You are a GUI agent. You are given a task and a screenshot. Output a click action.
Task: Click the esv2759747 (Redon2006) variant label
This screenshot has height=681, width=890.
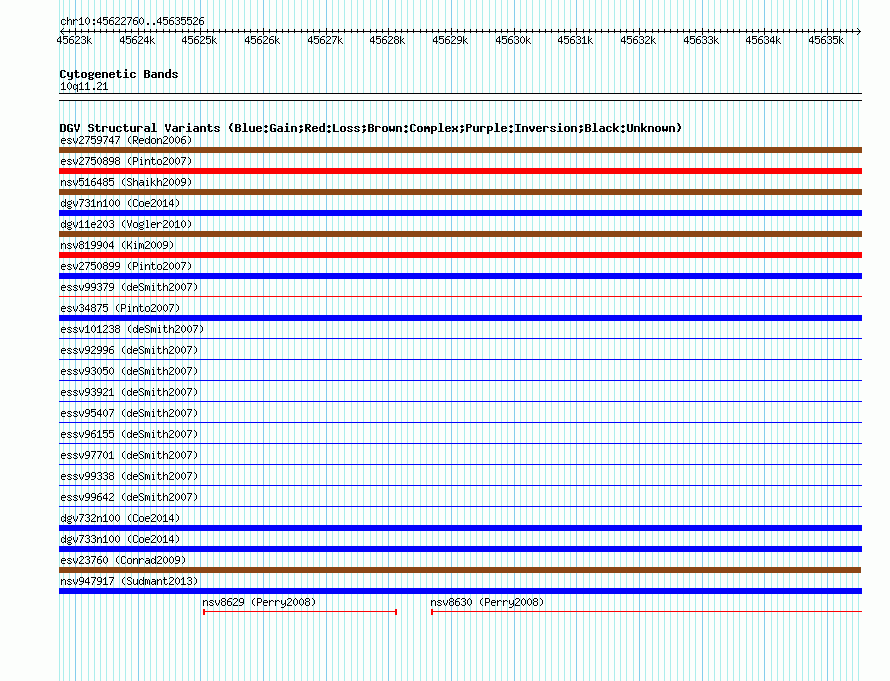126,140
